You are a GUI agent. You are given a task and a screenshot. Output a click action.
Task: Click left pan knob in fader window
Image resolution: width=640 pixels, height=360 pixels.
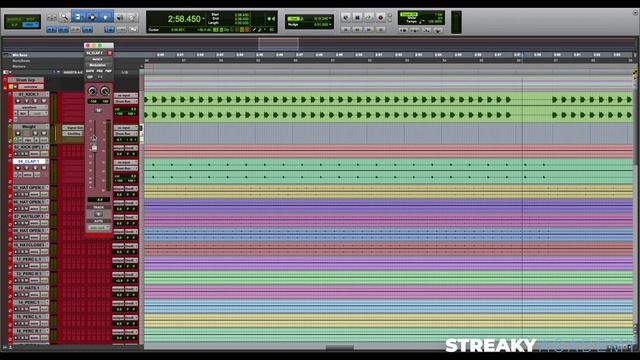[92, 91]
